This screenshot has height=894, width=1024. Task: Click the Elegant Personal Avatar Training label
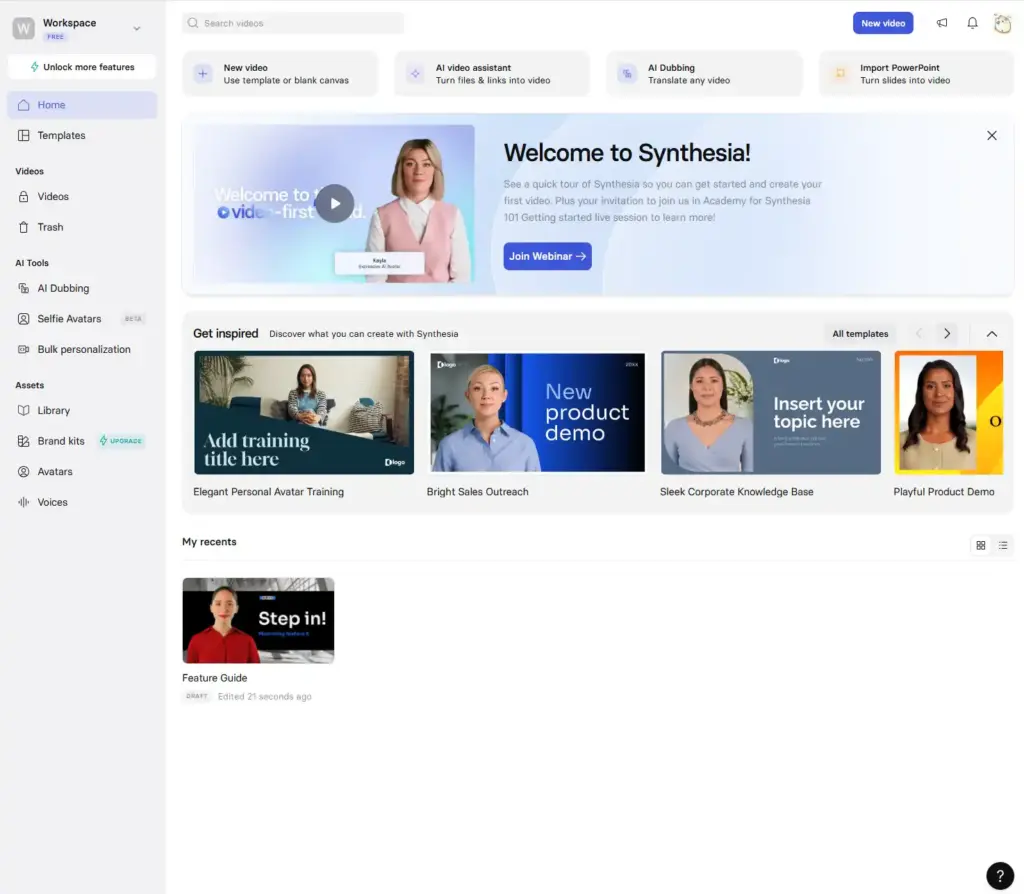coord(268,492)
